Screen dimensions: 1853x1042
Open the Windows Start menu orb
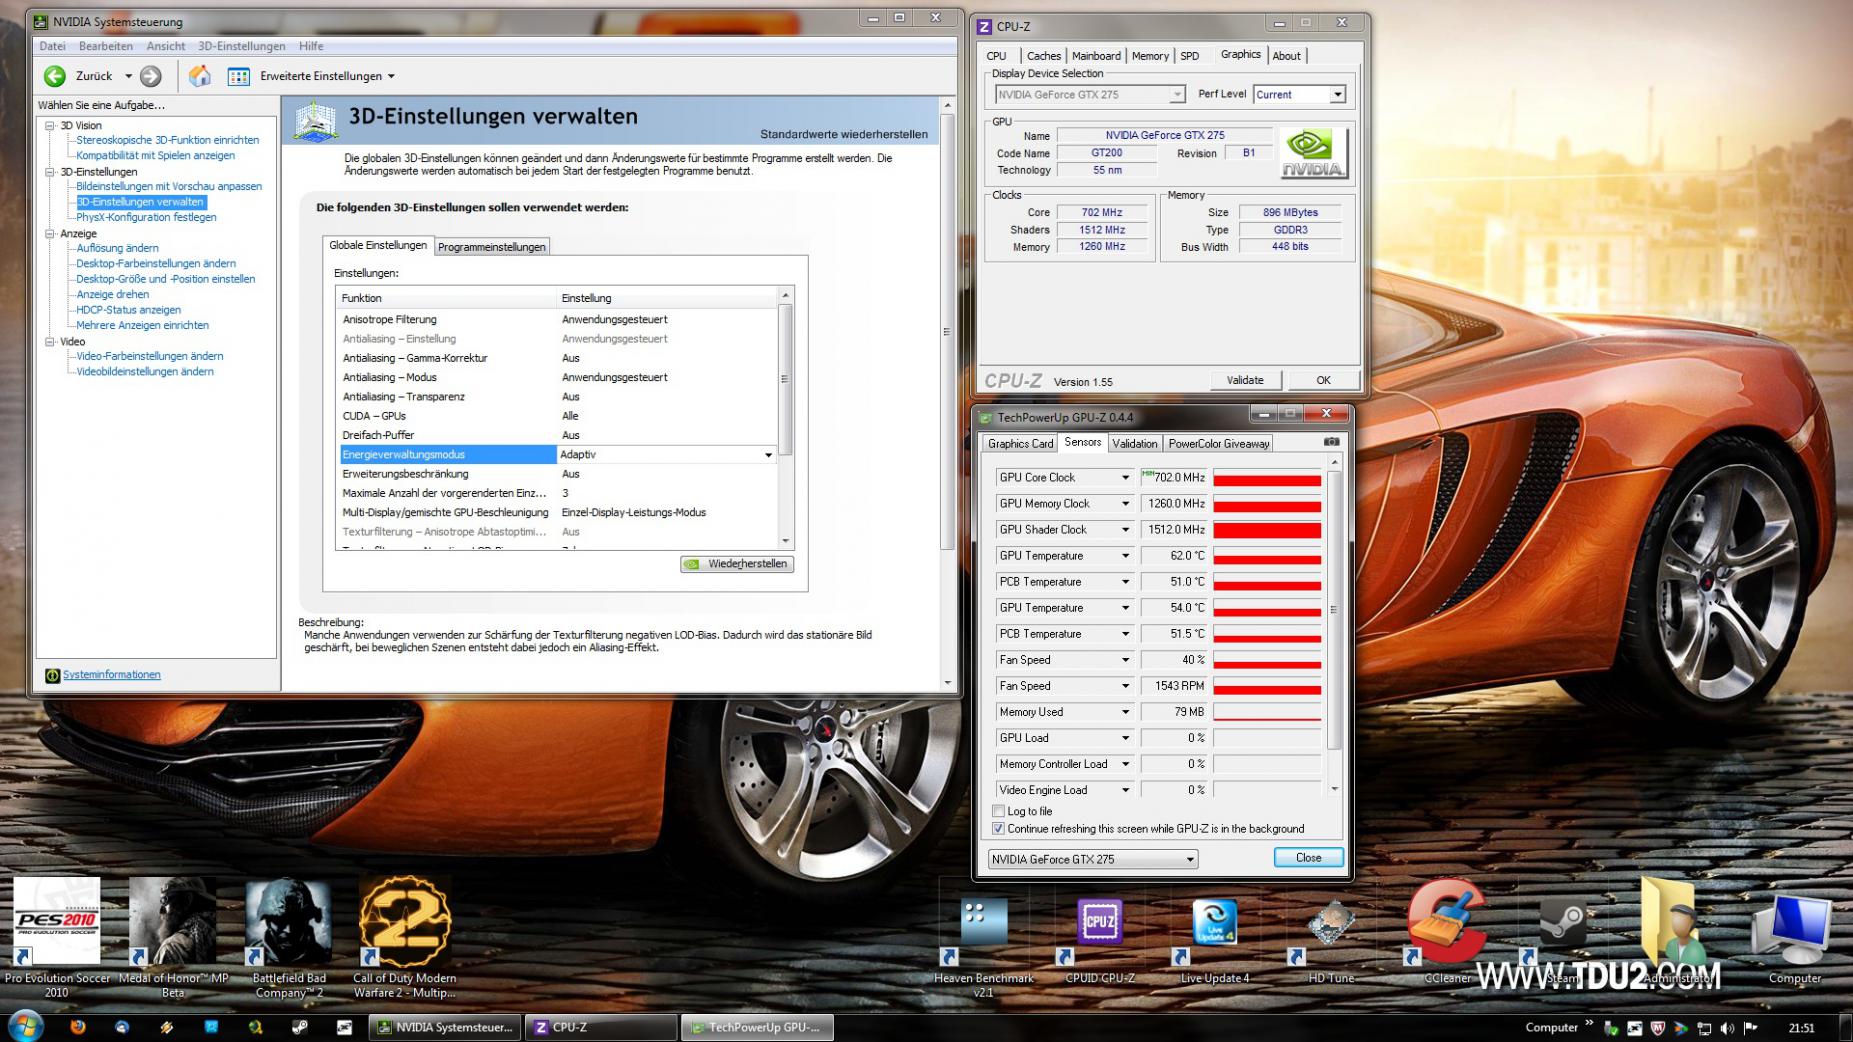pyautogui.click(x=26, y=1027)
